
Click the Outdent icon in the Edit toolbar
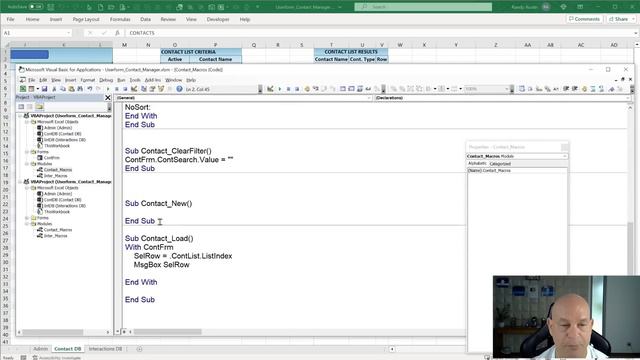pos(575,89)
